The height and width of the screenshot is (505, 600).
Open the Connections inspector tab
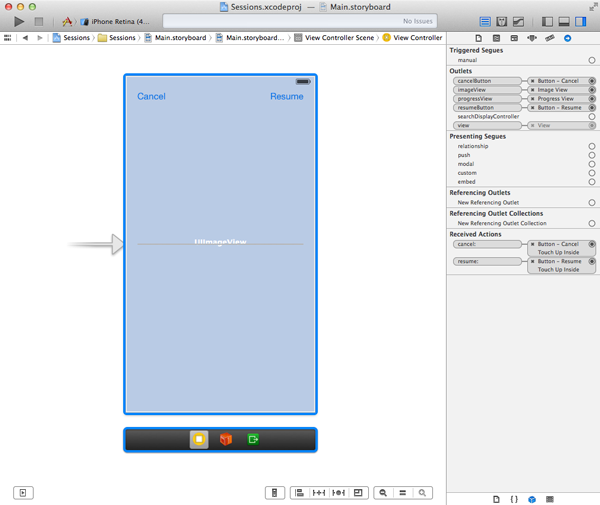pos(567,38)
